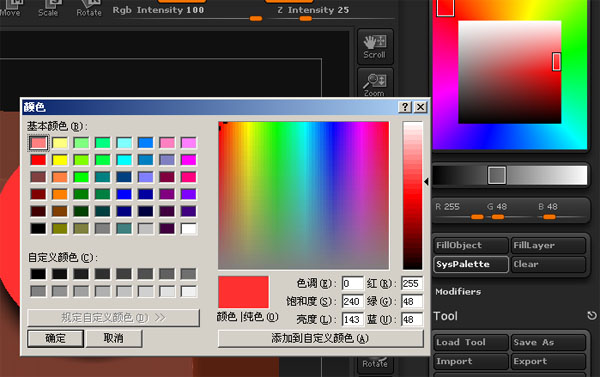
Task: Click the 确定 confirm button
Action: [x=55, y=338]
